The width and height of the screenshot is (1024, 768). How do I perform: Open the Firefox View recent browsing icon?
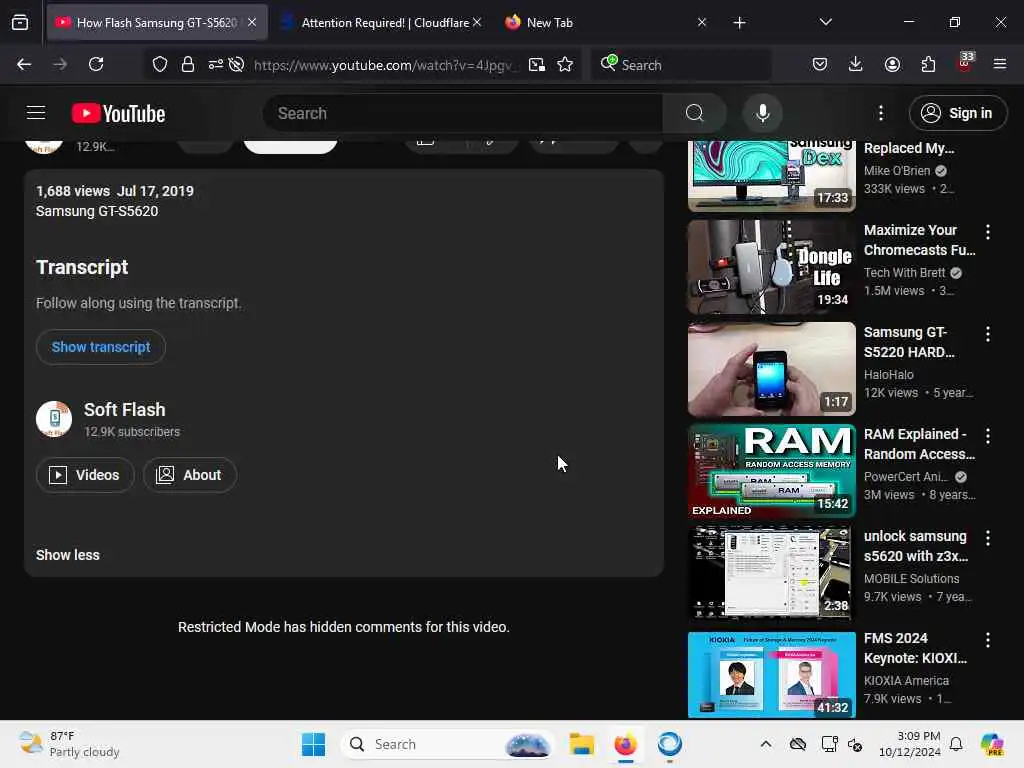tap(20, 23)
